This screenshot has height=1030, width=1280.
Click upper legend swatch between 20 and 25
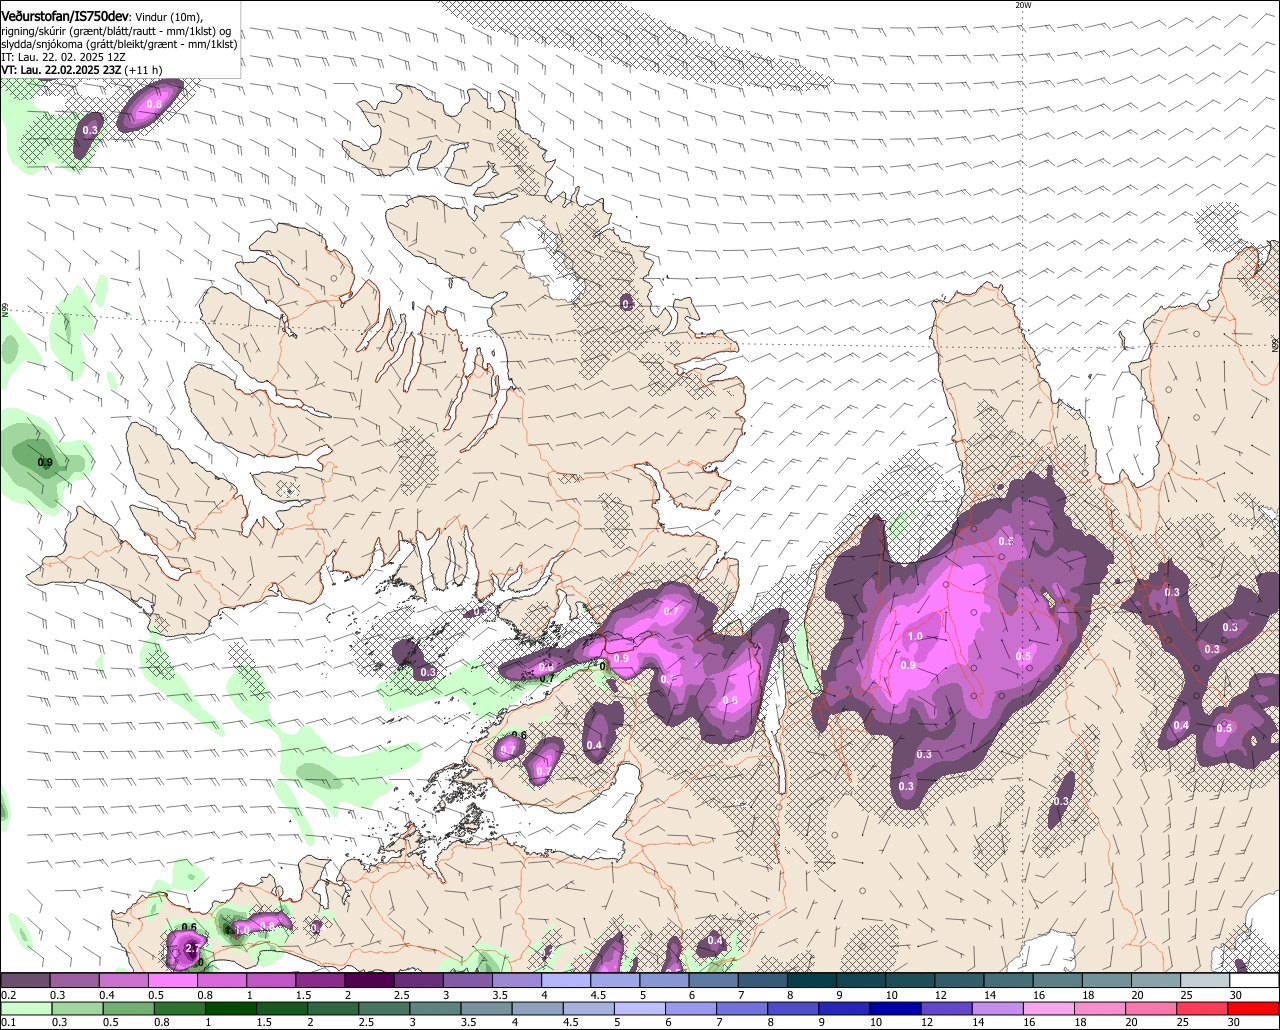click(1157, 981)
